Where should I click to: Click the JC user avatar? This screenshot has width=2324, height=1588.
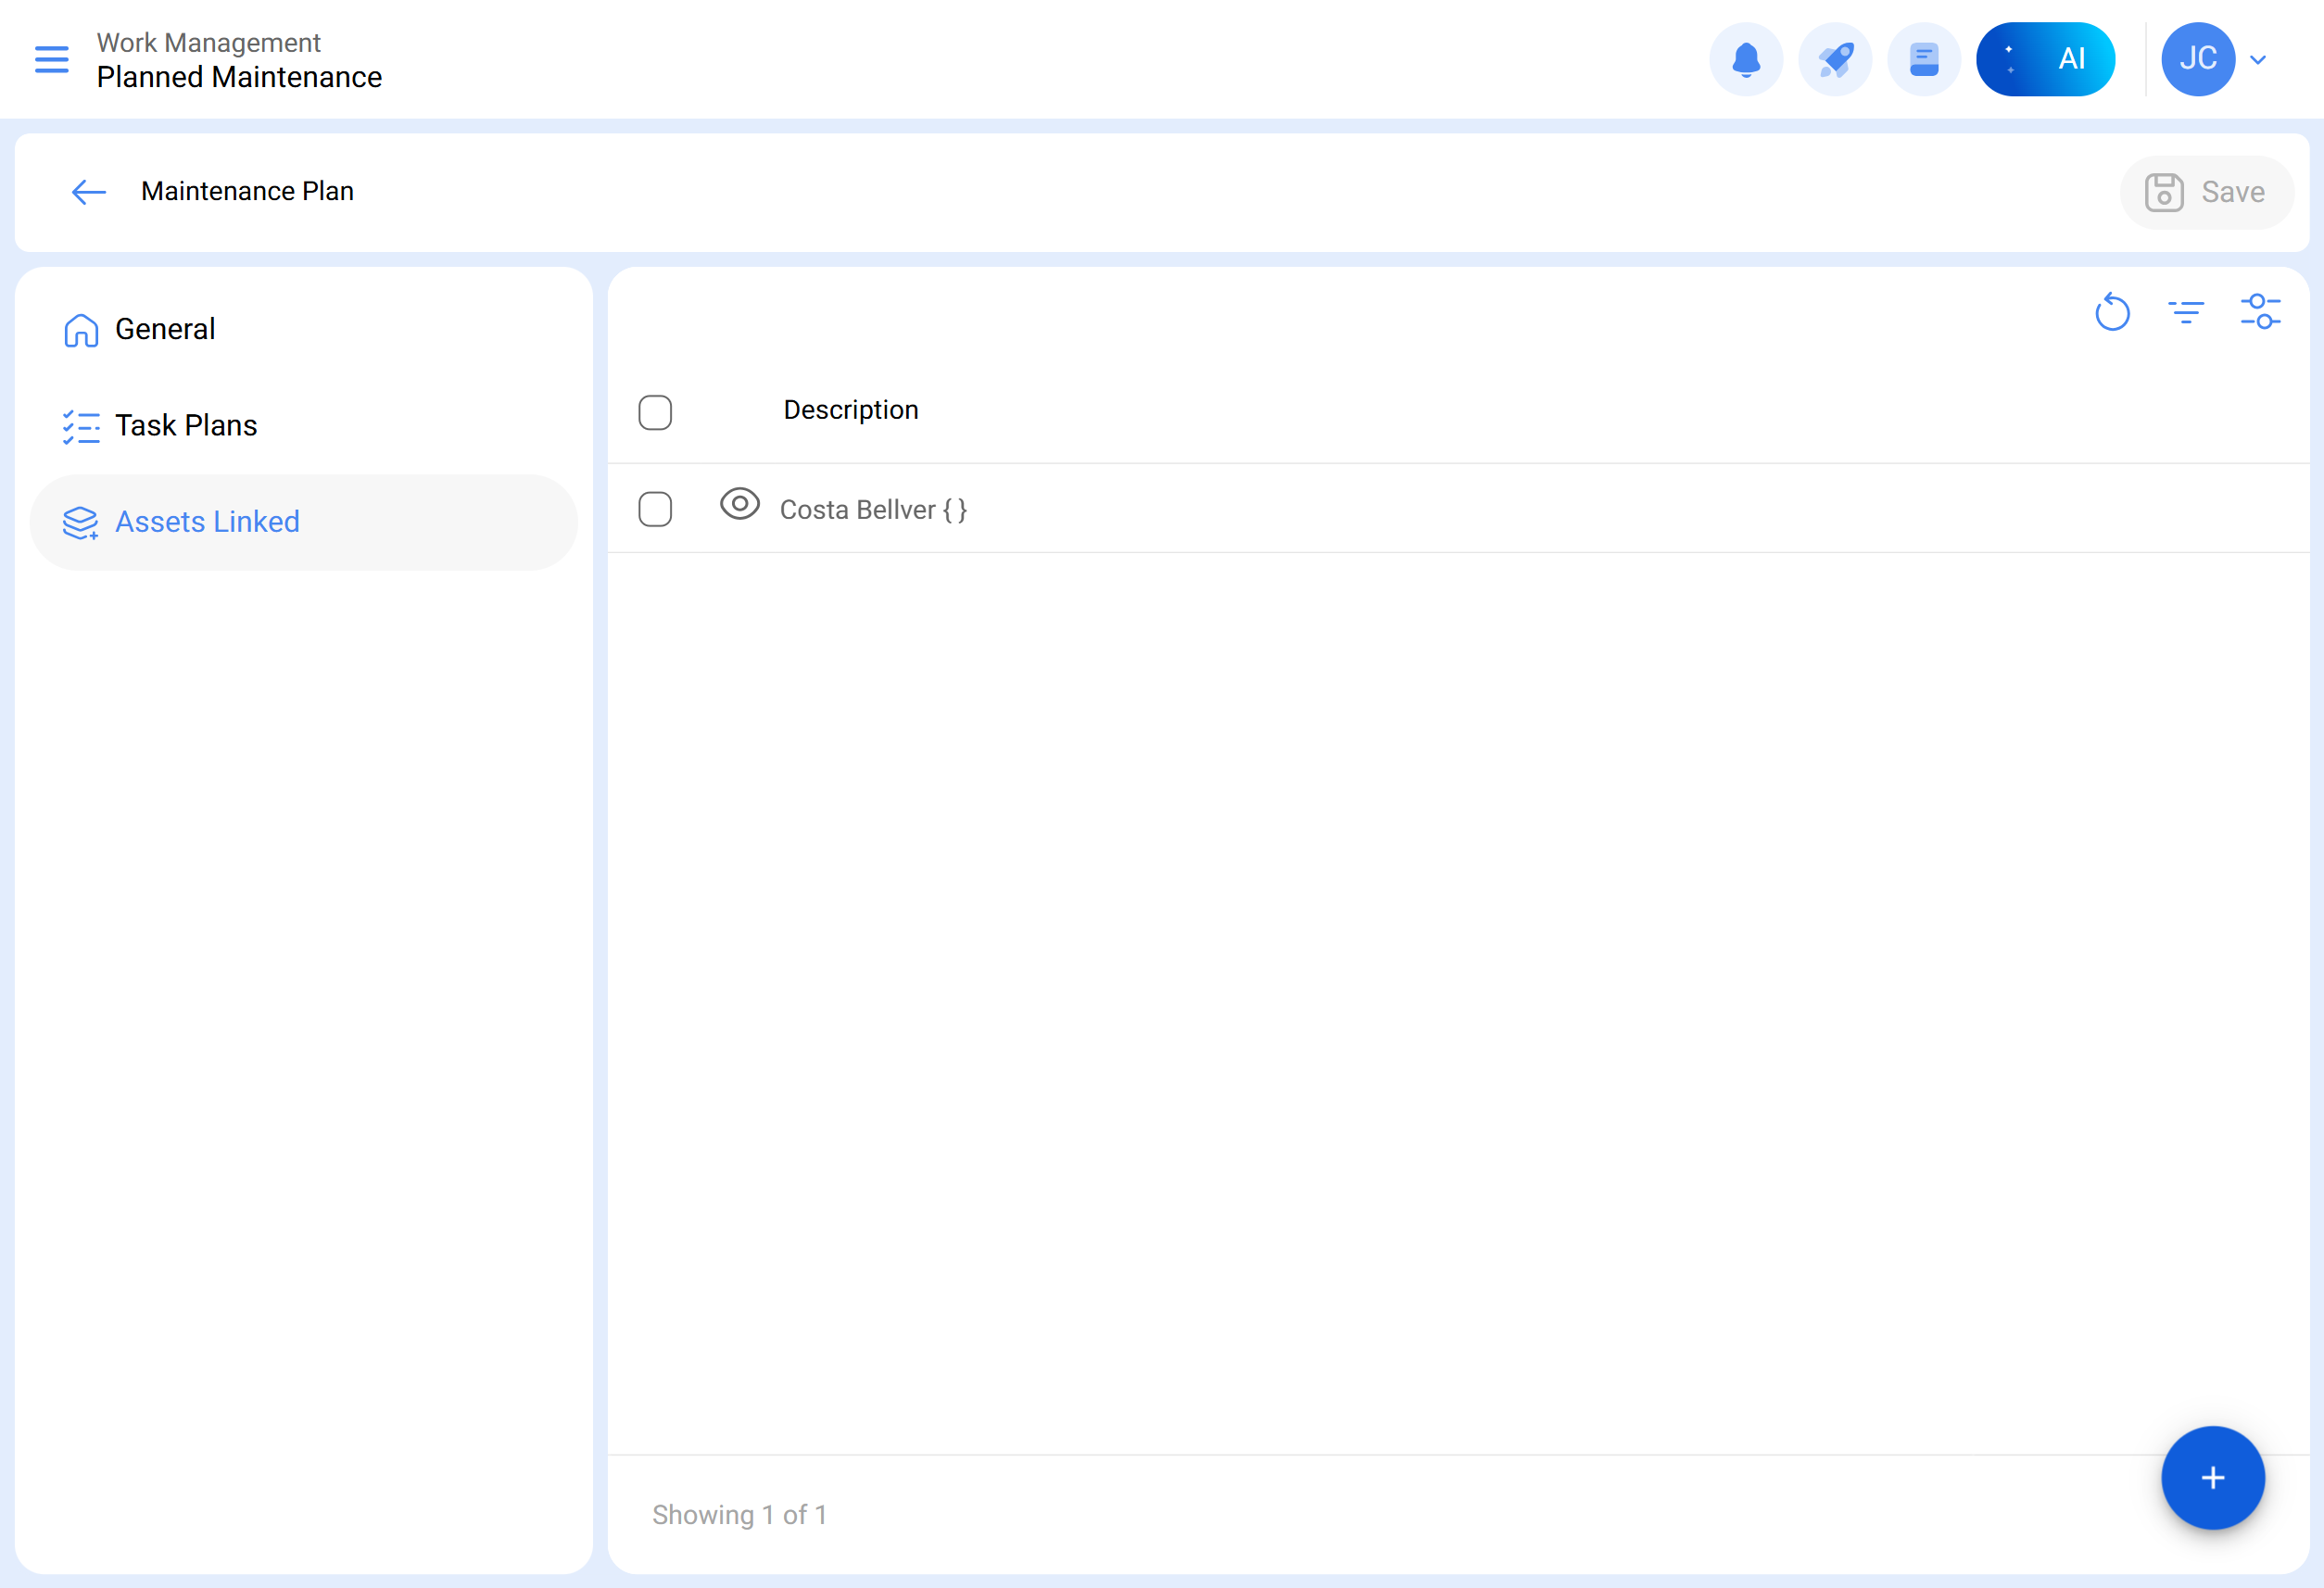[x=2197, y=59]
